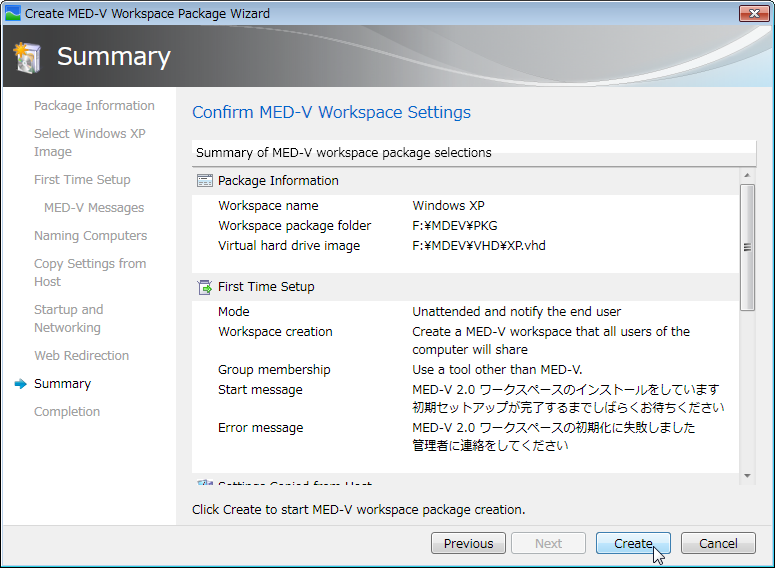Click the Create button

click(633, 543)
